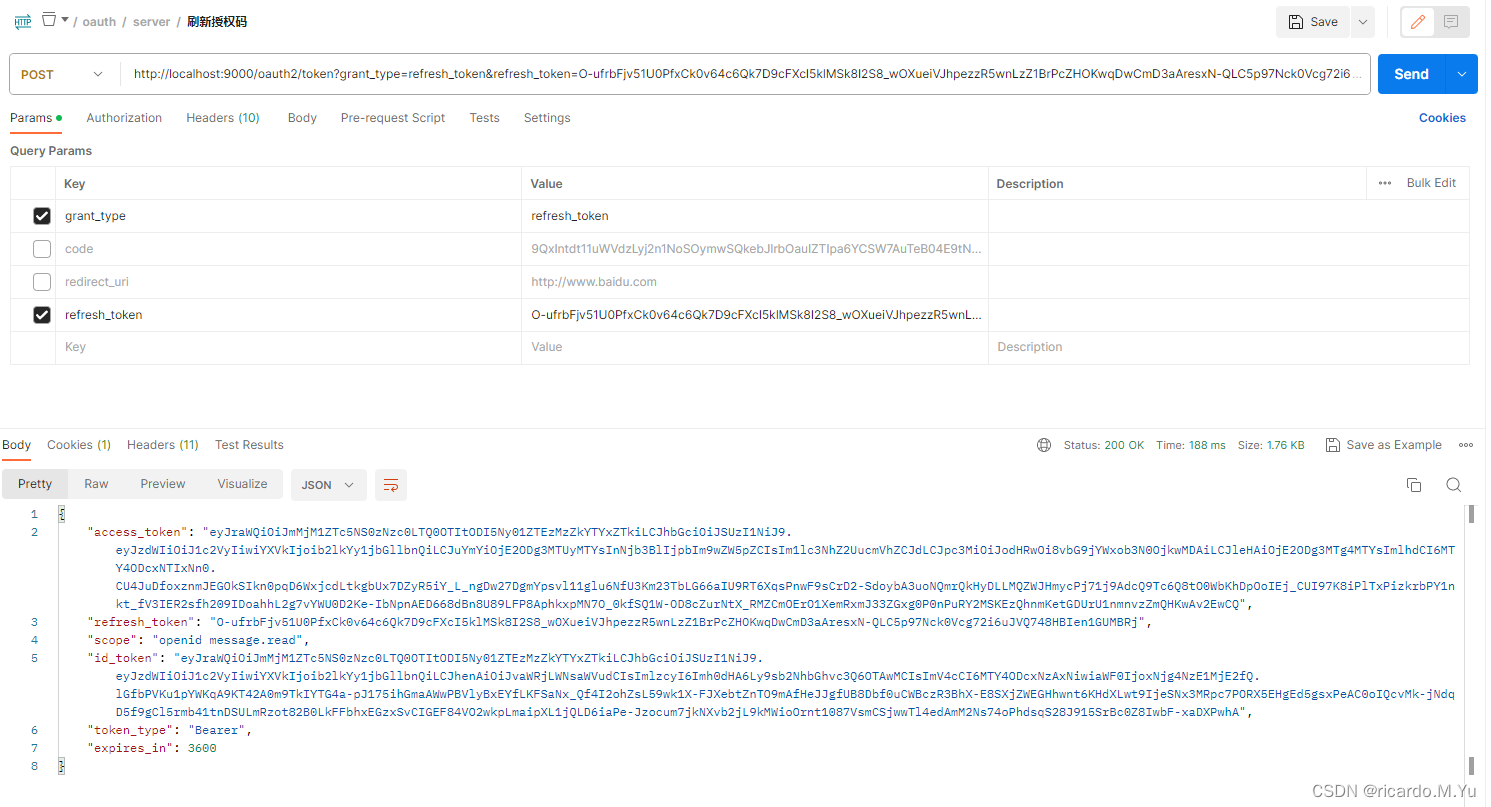The width and height of the screenshot is (1491, 807).
Task: Open the JSON format dropdown
Action: click(x=329, y=485)
